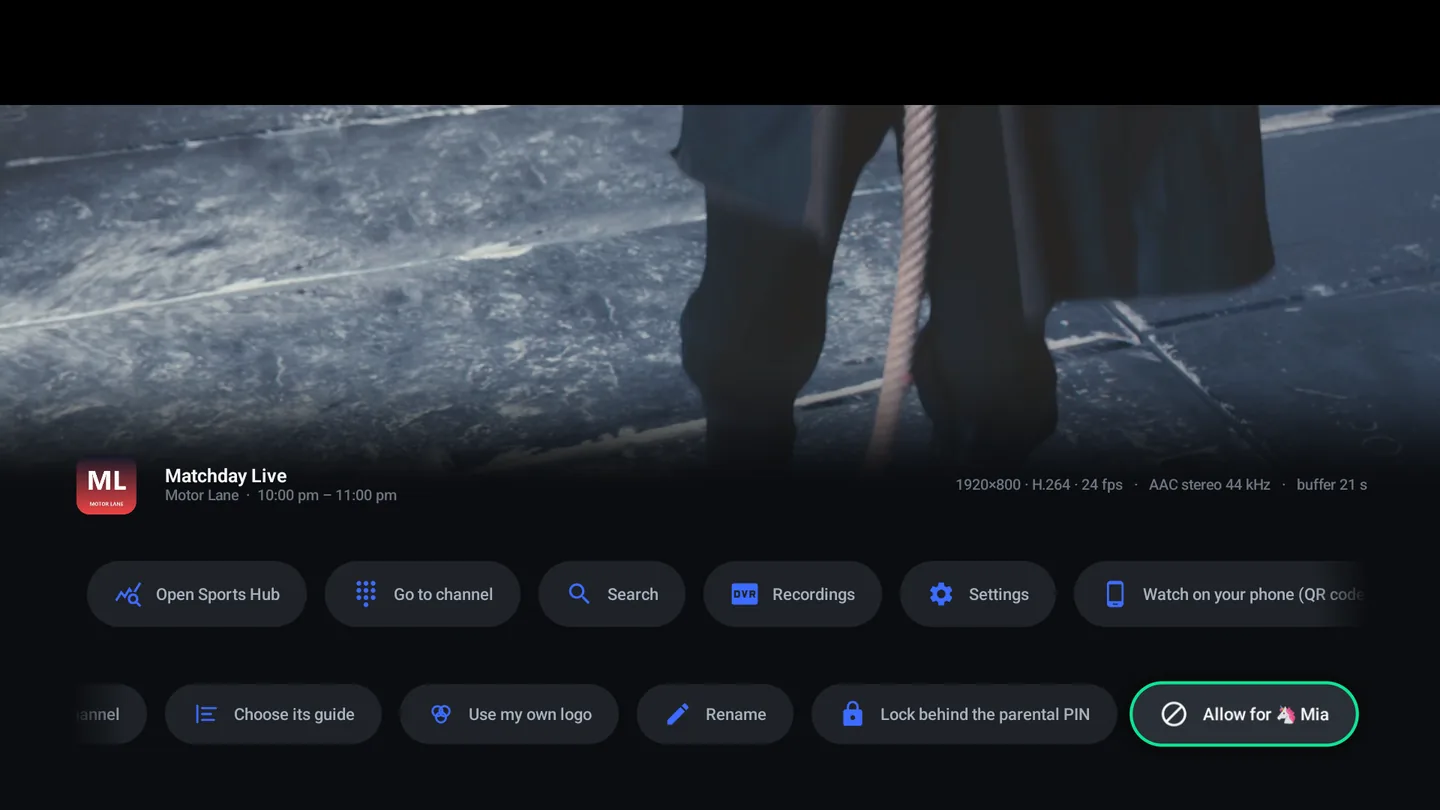1440x810 pixels.
Task: Select Use my own logo
Action: coord(509,714)
